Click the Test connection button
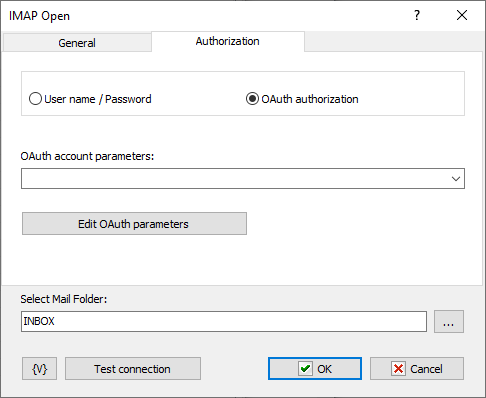Viewport: 486px width, 398px height. click(133, 369)
